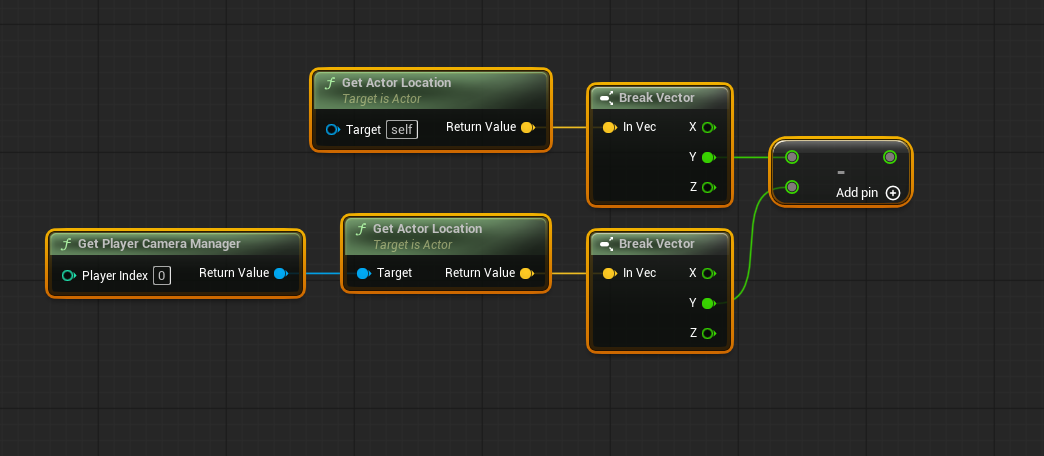The image size is (1044, 456).
Task: Click break icon on lower Break Vector header
Action: pyautogui.click(x=606, y=244)
